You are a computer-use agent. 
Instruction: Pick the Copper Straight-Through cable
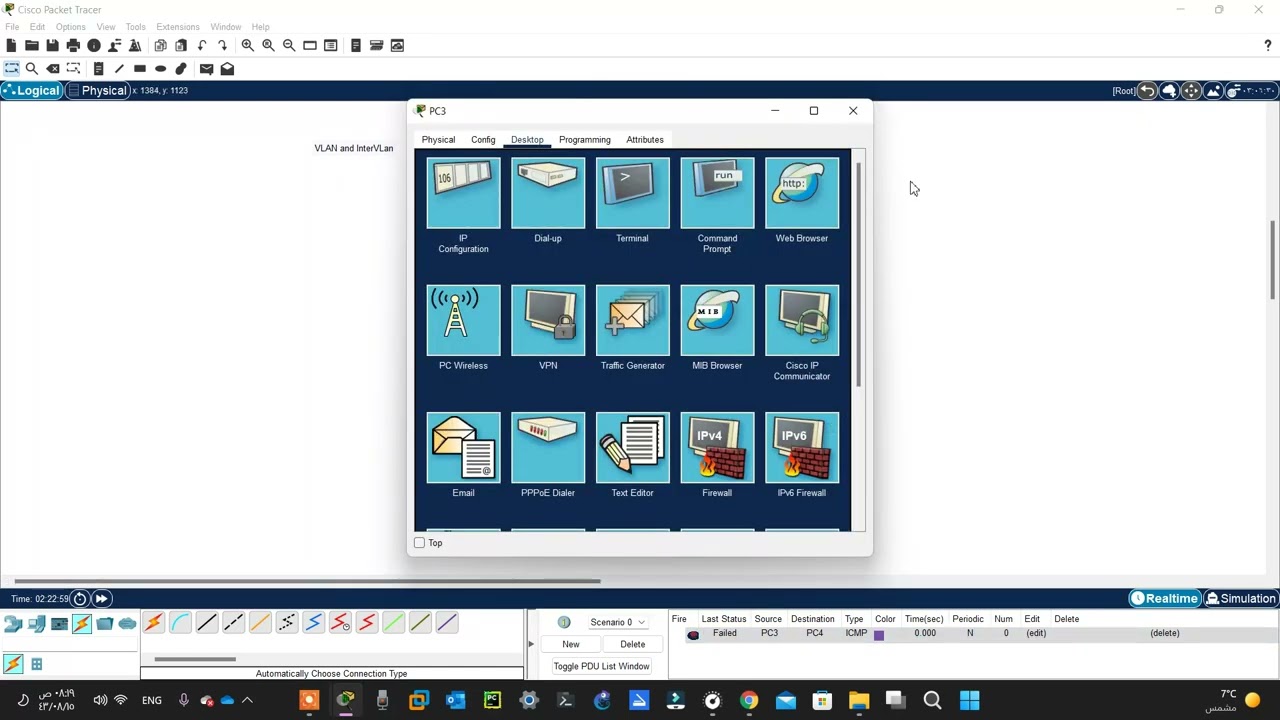[207, 623]
